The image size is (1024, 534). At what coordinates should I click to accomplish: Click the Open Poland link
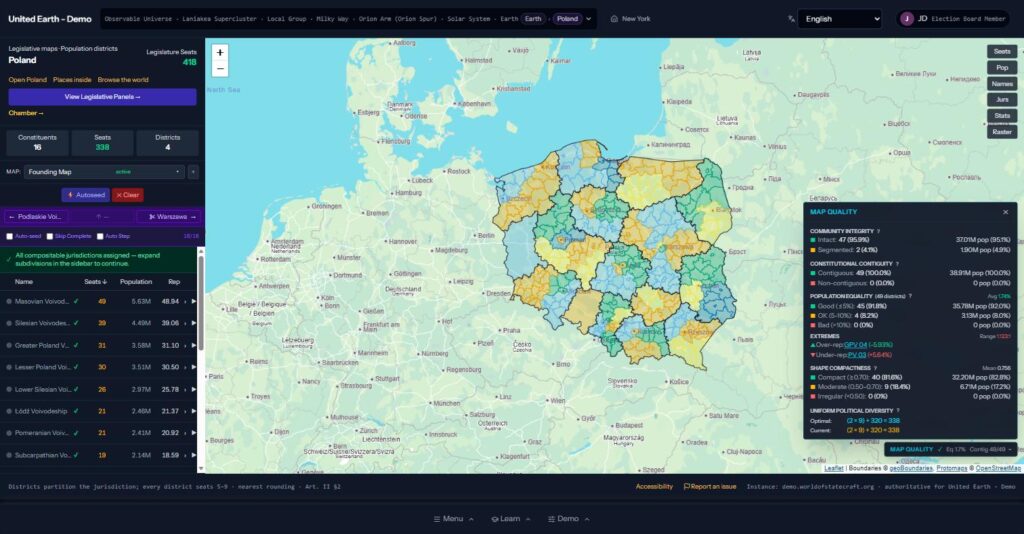27,80
